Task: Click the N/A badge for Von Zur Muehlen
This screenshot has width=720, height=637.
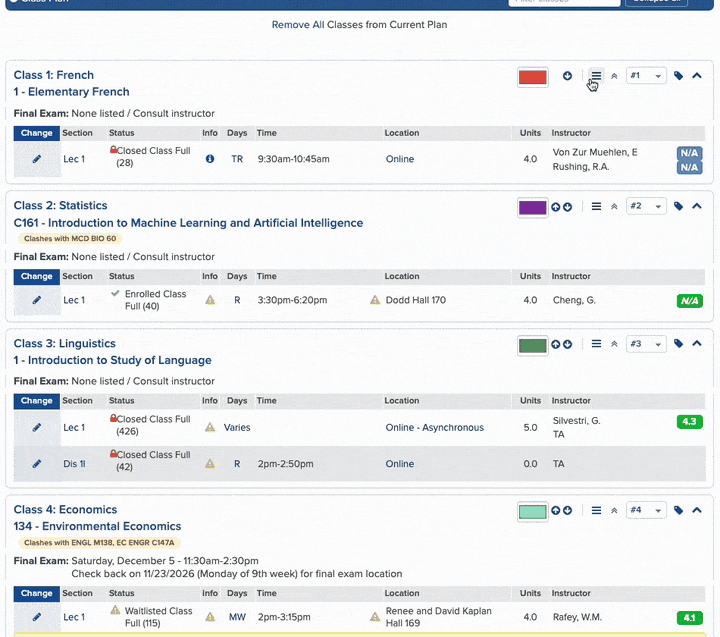Action: [690, 153]
